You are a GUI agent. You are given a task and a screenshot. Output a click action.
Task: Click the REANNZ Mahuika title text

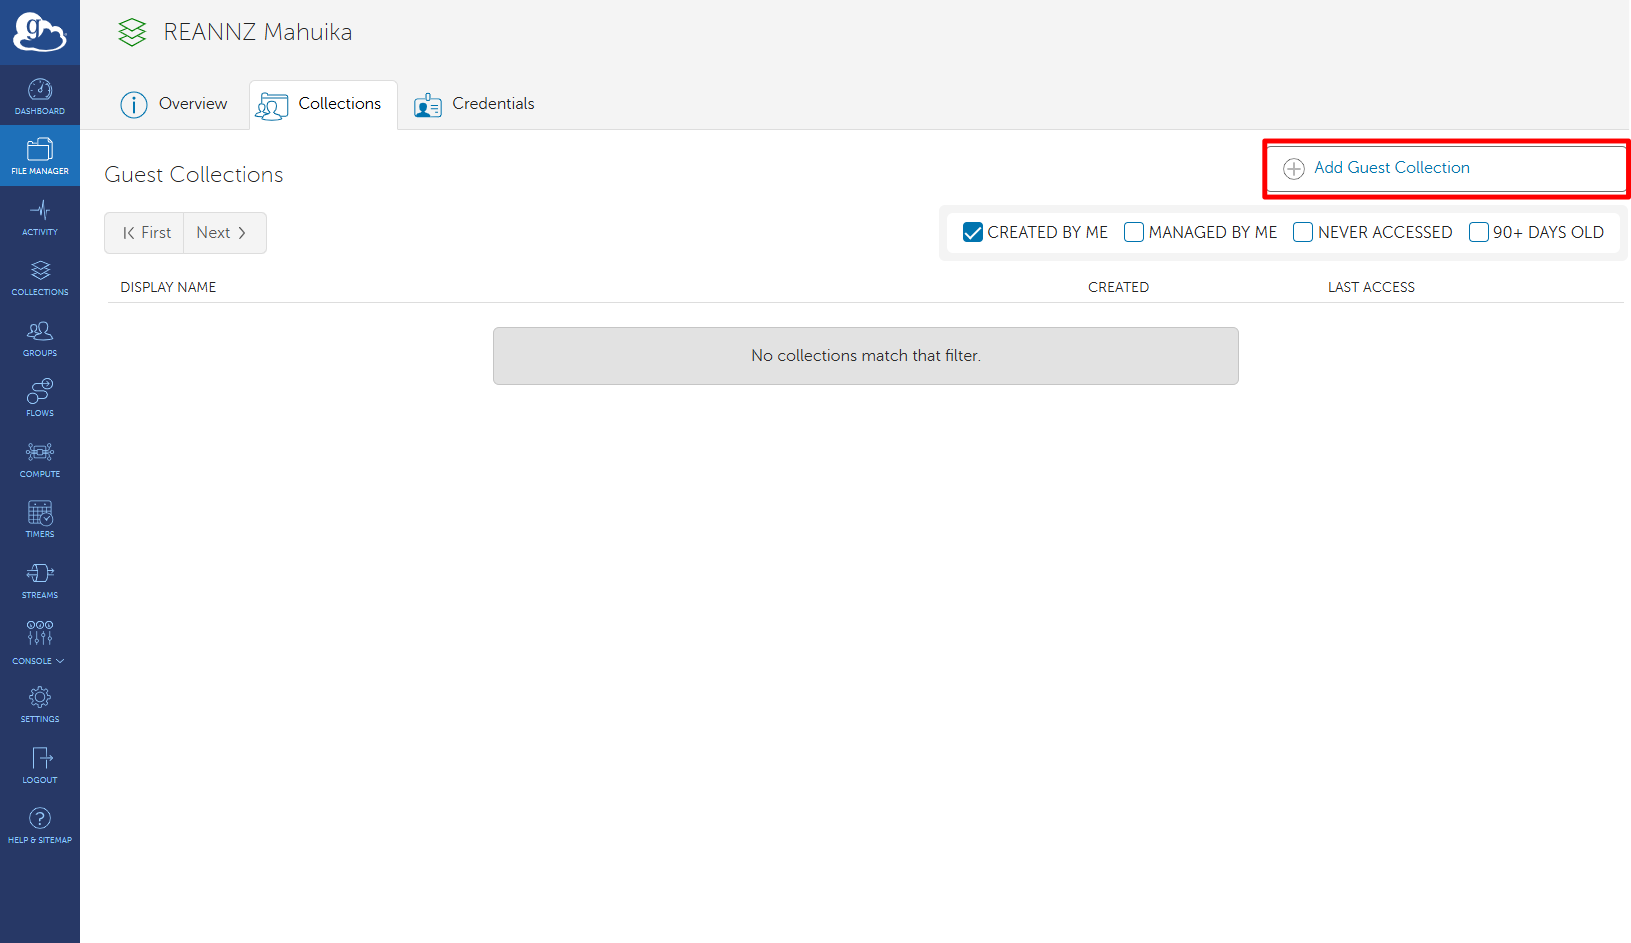pos(258,33)
